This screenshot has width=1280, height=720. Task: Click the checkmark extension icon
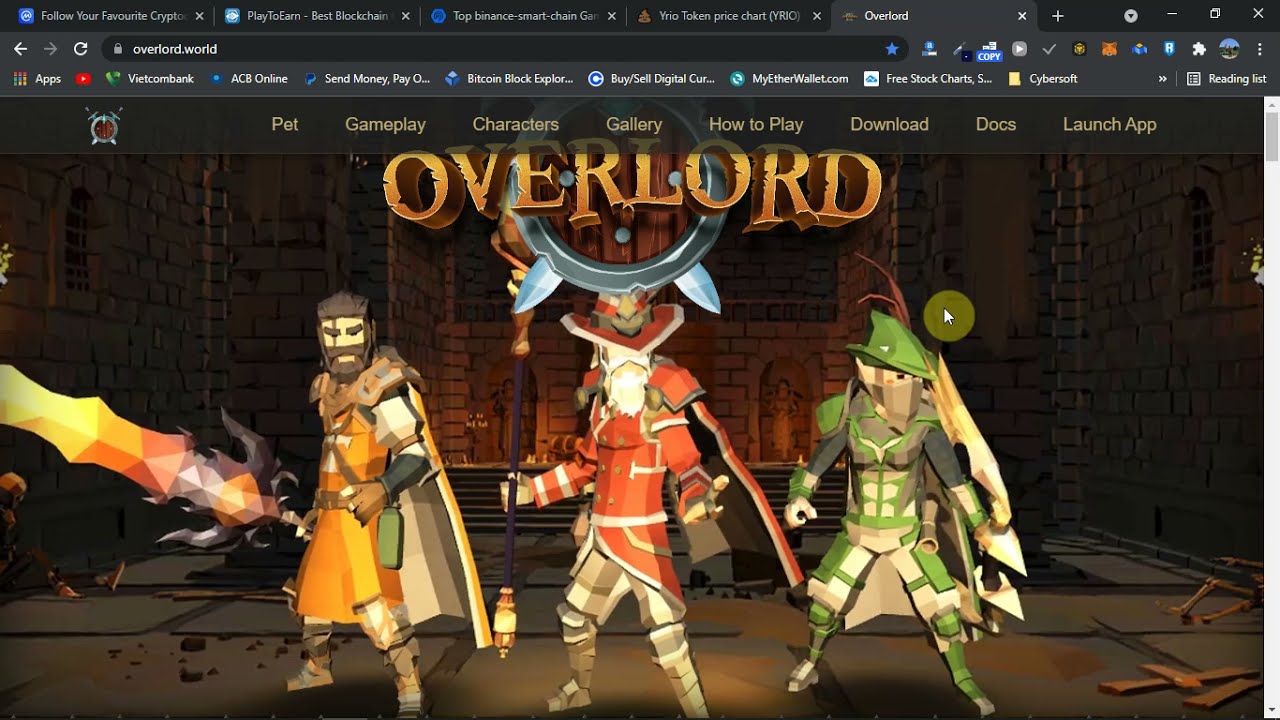1049,48
